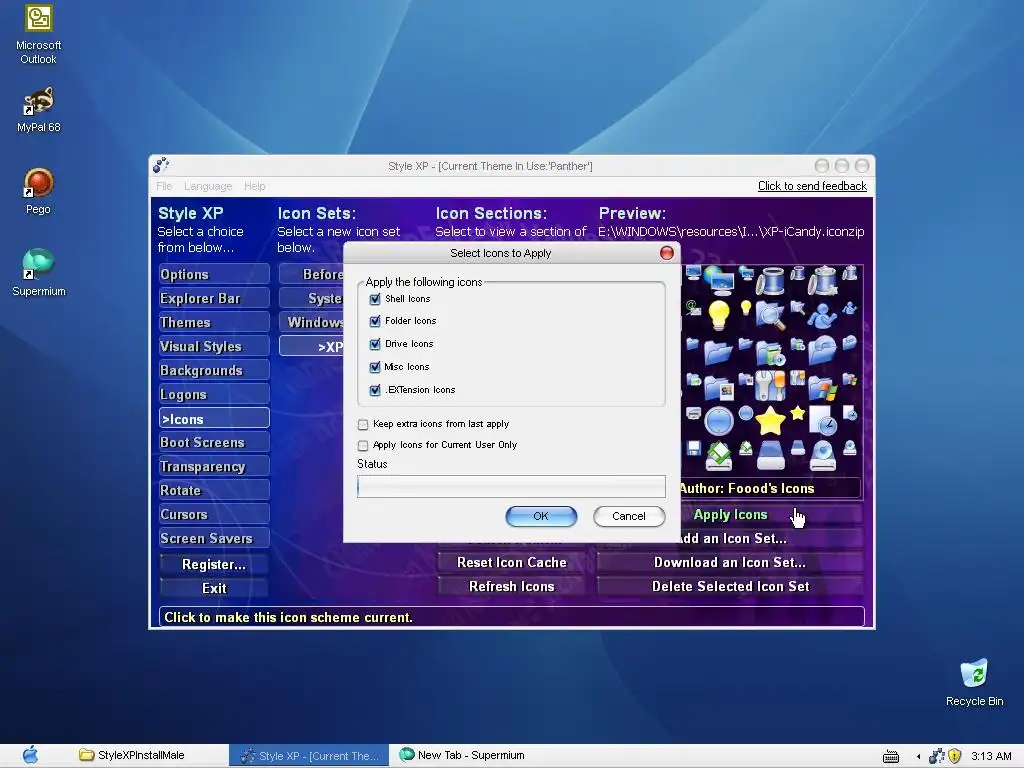The width and height of the screenshot is (1024, 768).
Task: Click the large folder with photo preview icon
Action: point(719,387)
